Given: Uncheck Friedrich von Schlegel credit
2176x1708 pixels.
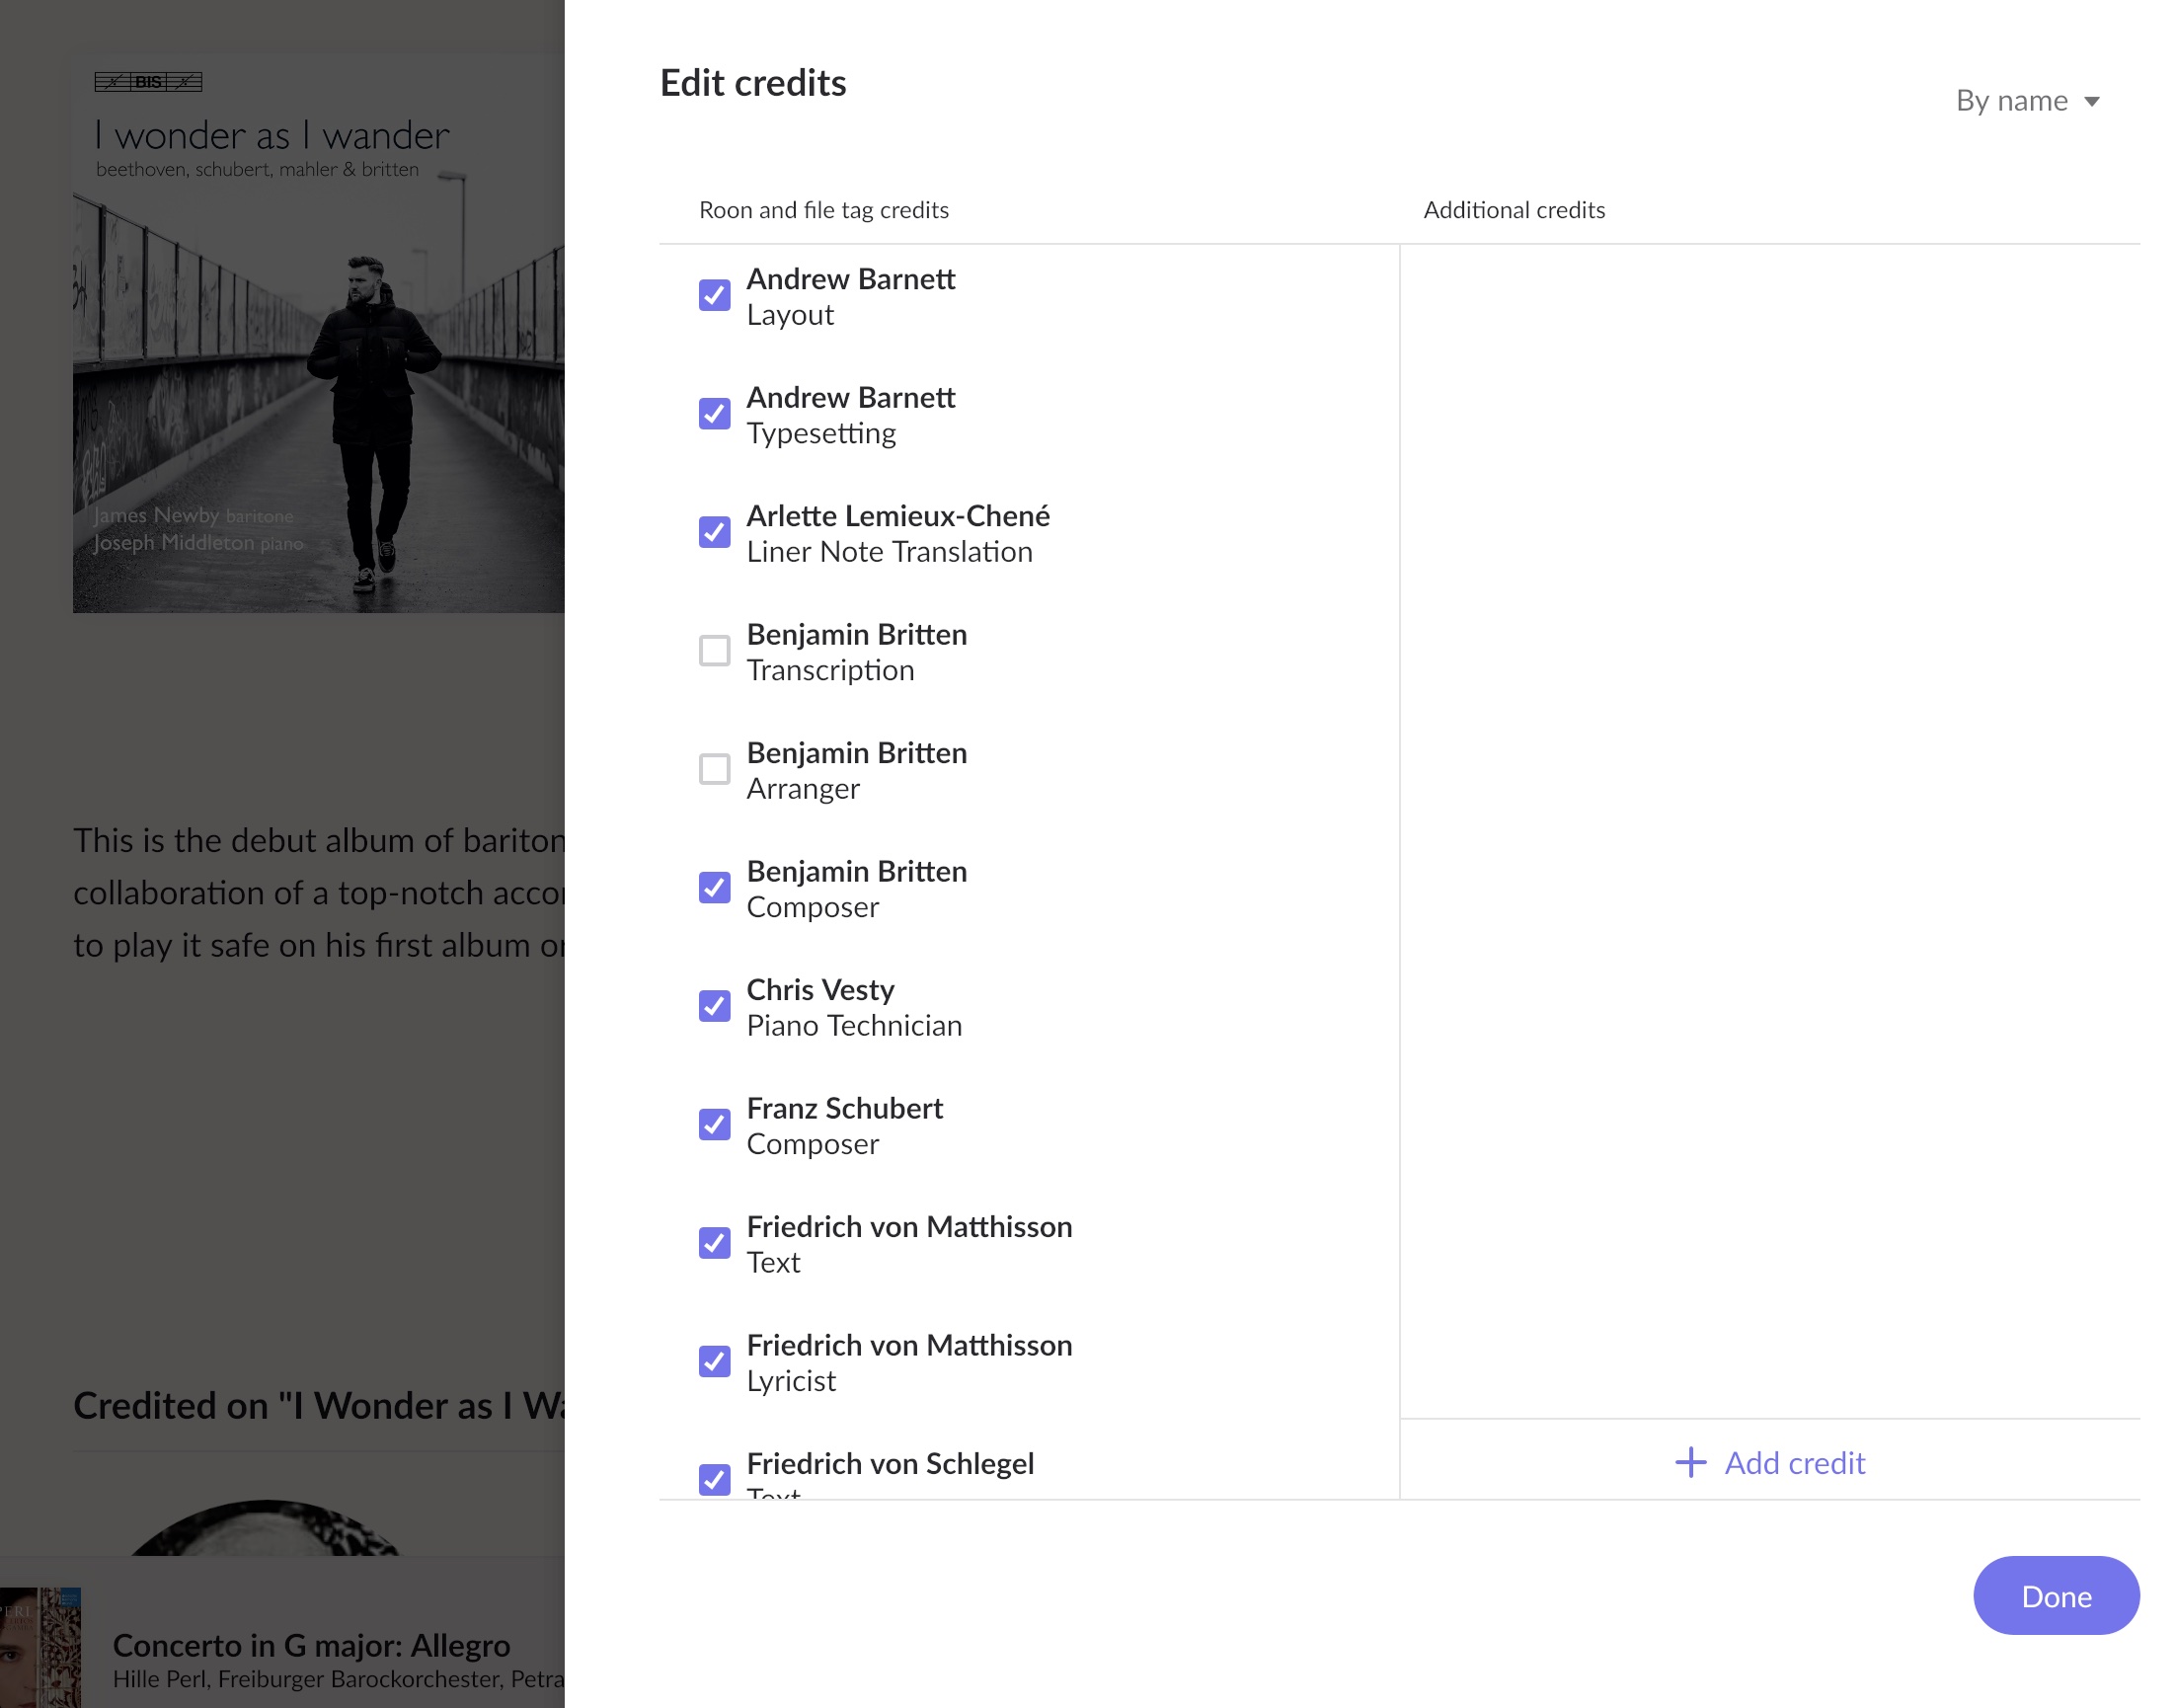Looking at the screenshot, I should pos(714,1479).
